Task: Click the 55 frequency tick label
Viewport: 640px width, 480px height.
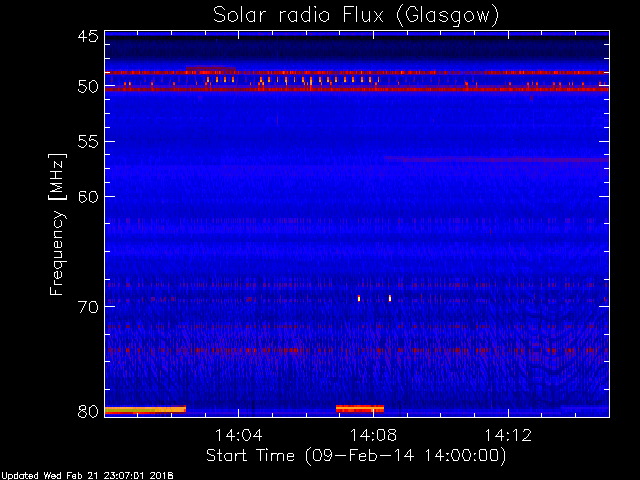Action: point(88,142)
